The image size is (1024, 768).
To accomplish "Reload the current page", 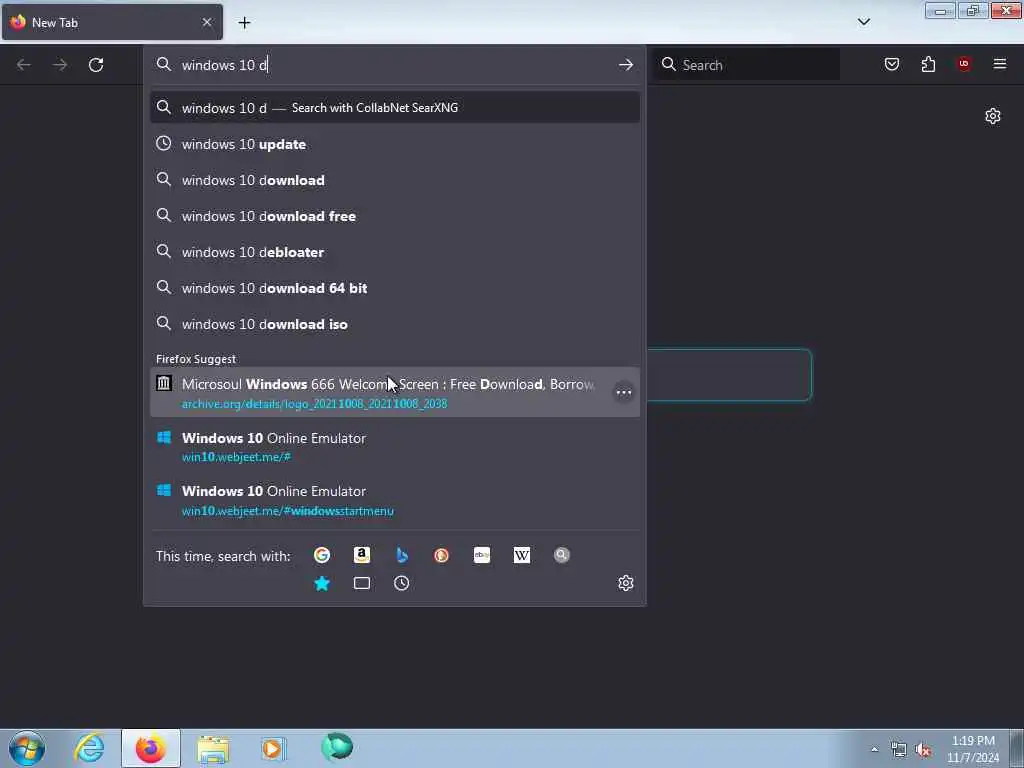I will pos(96,65).
